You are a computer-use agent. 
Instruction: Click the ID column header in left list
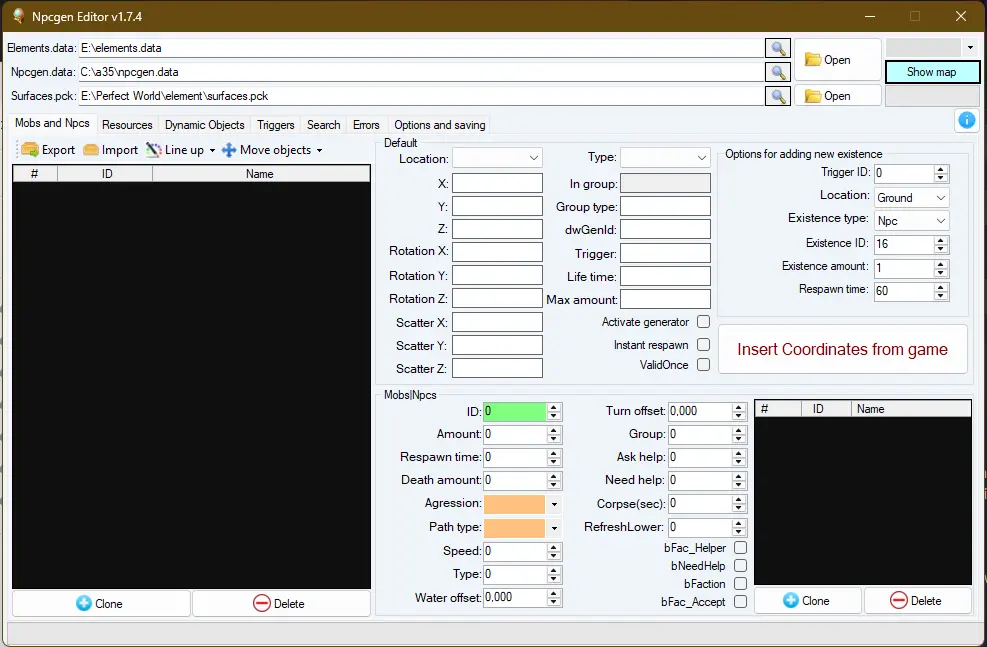tap(106, 174)
